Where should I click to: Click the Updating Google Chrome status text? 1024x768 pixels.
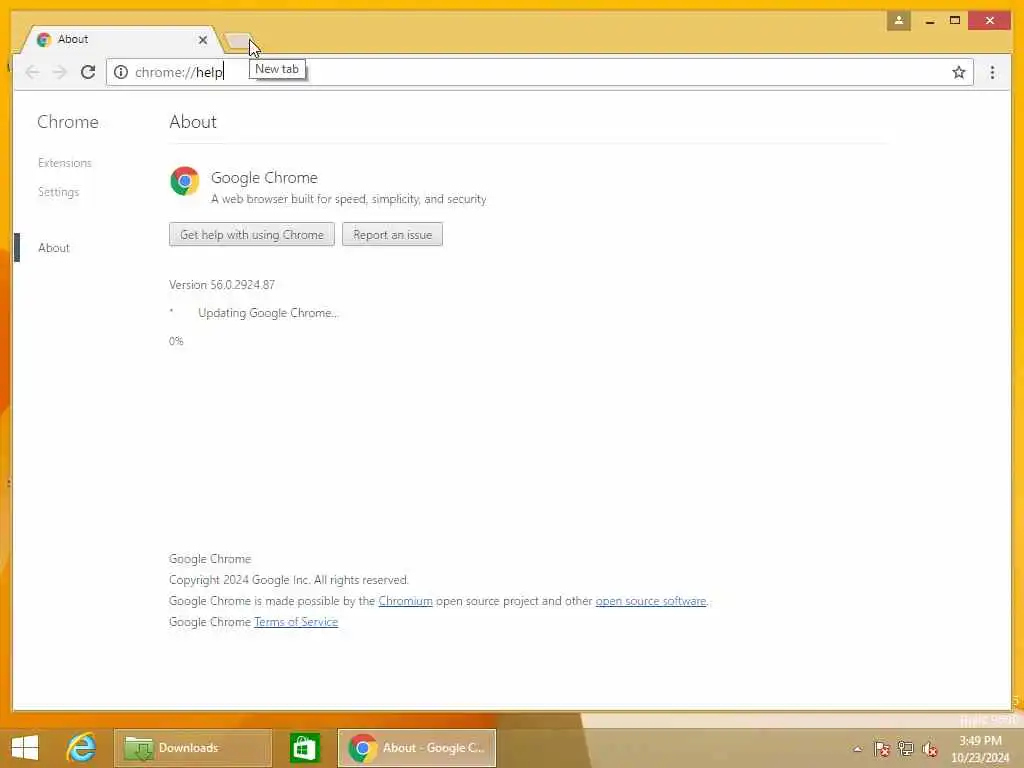pos(268,313)
